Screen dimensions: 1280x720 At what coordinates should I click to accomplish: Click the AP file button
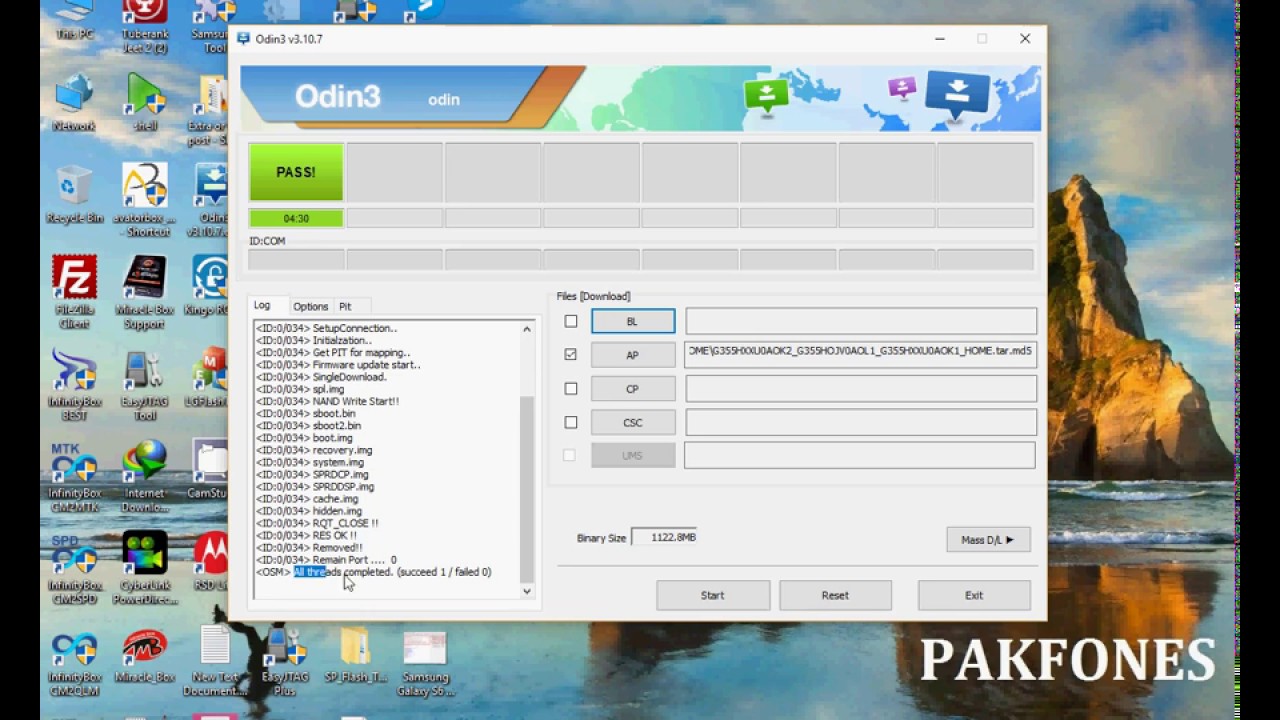pyautogui.click(x=633, y=355)
